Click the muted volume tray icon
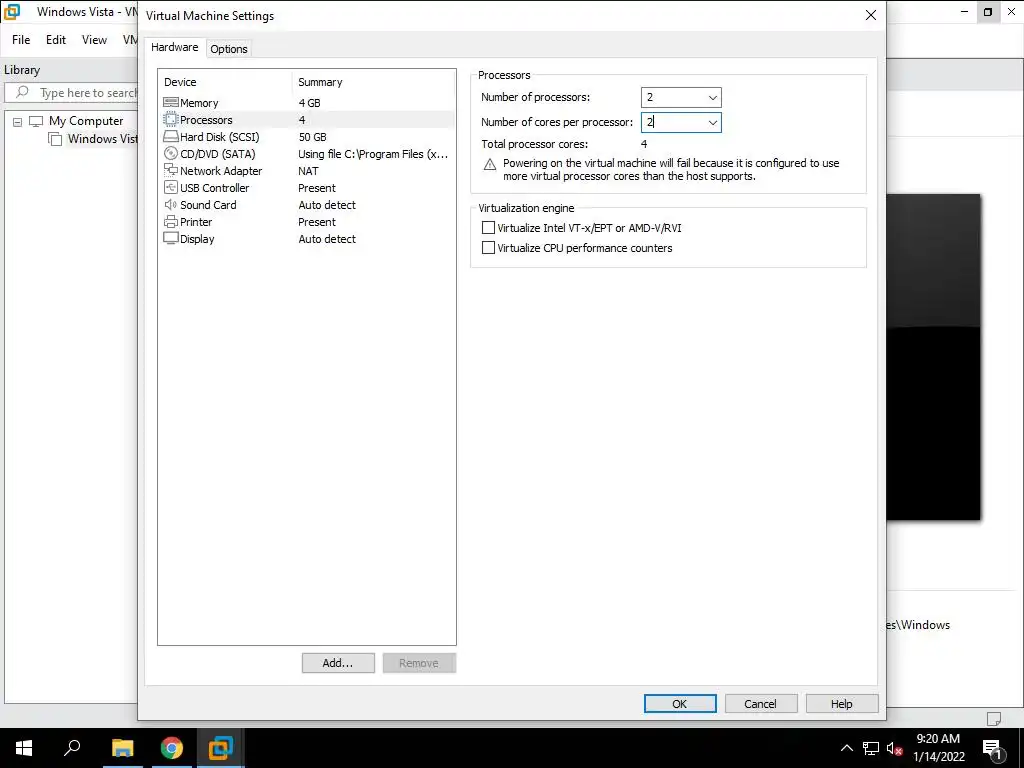The height and width of the screenshot is (768, 1024). [894, 748]
